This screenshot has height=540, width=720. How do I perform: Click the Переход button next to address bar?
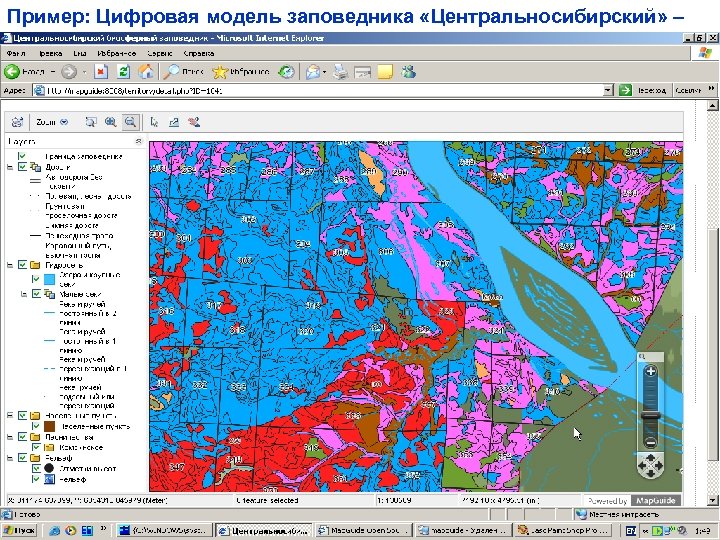pyautogui.click(x=645, y=90)
